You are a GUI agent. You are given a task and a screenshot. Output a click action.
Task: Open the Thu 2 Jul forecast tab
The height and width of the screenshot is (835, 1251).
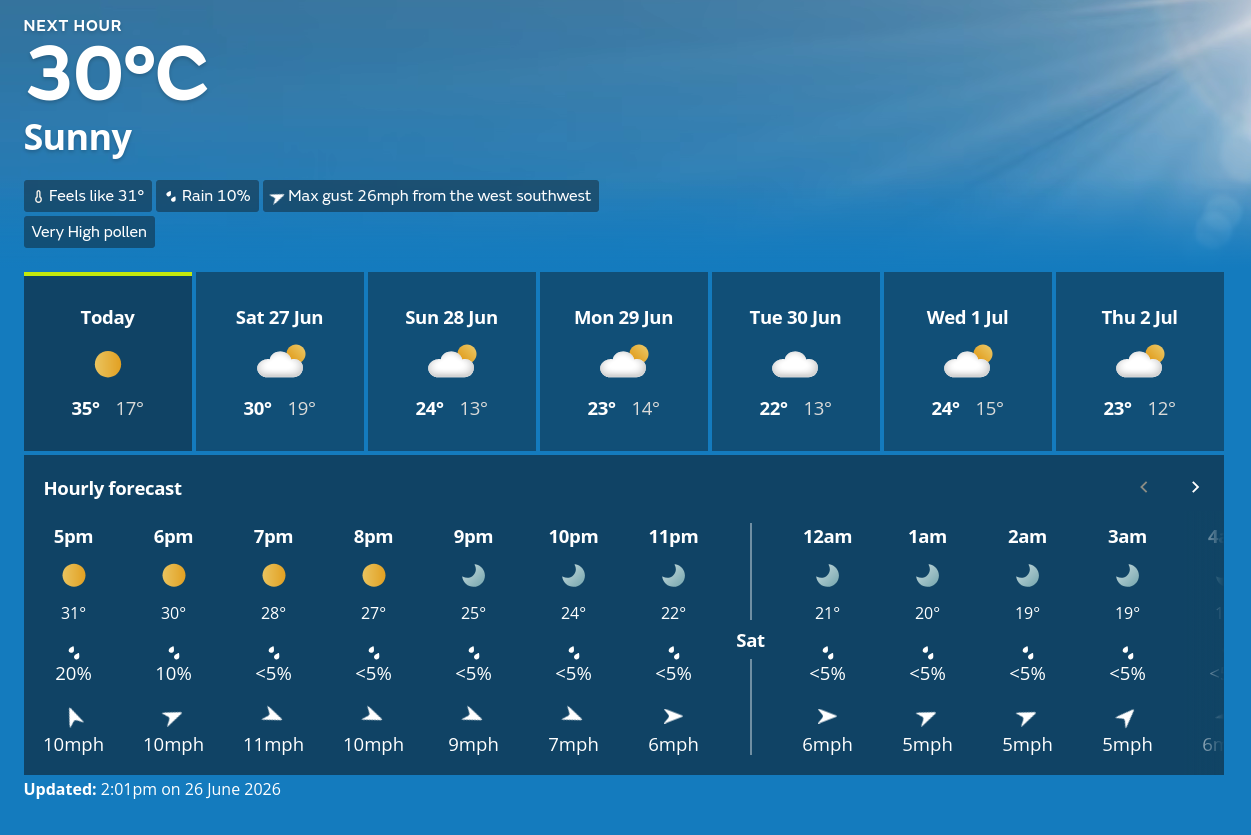1140,361
